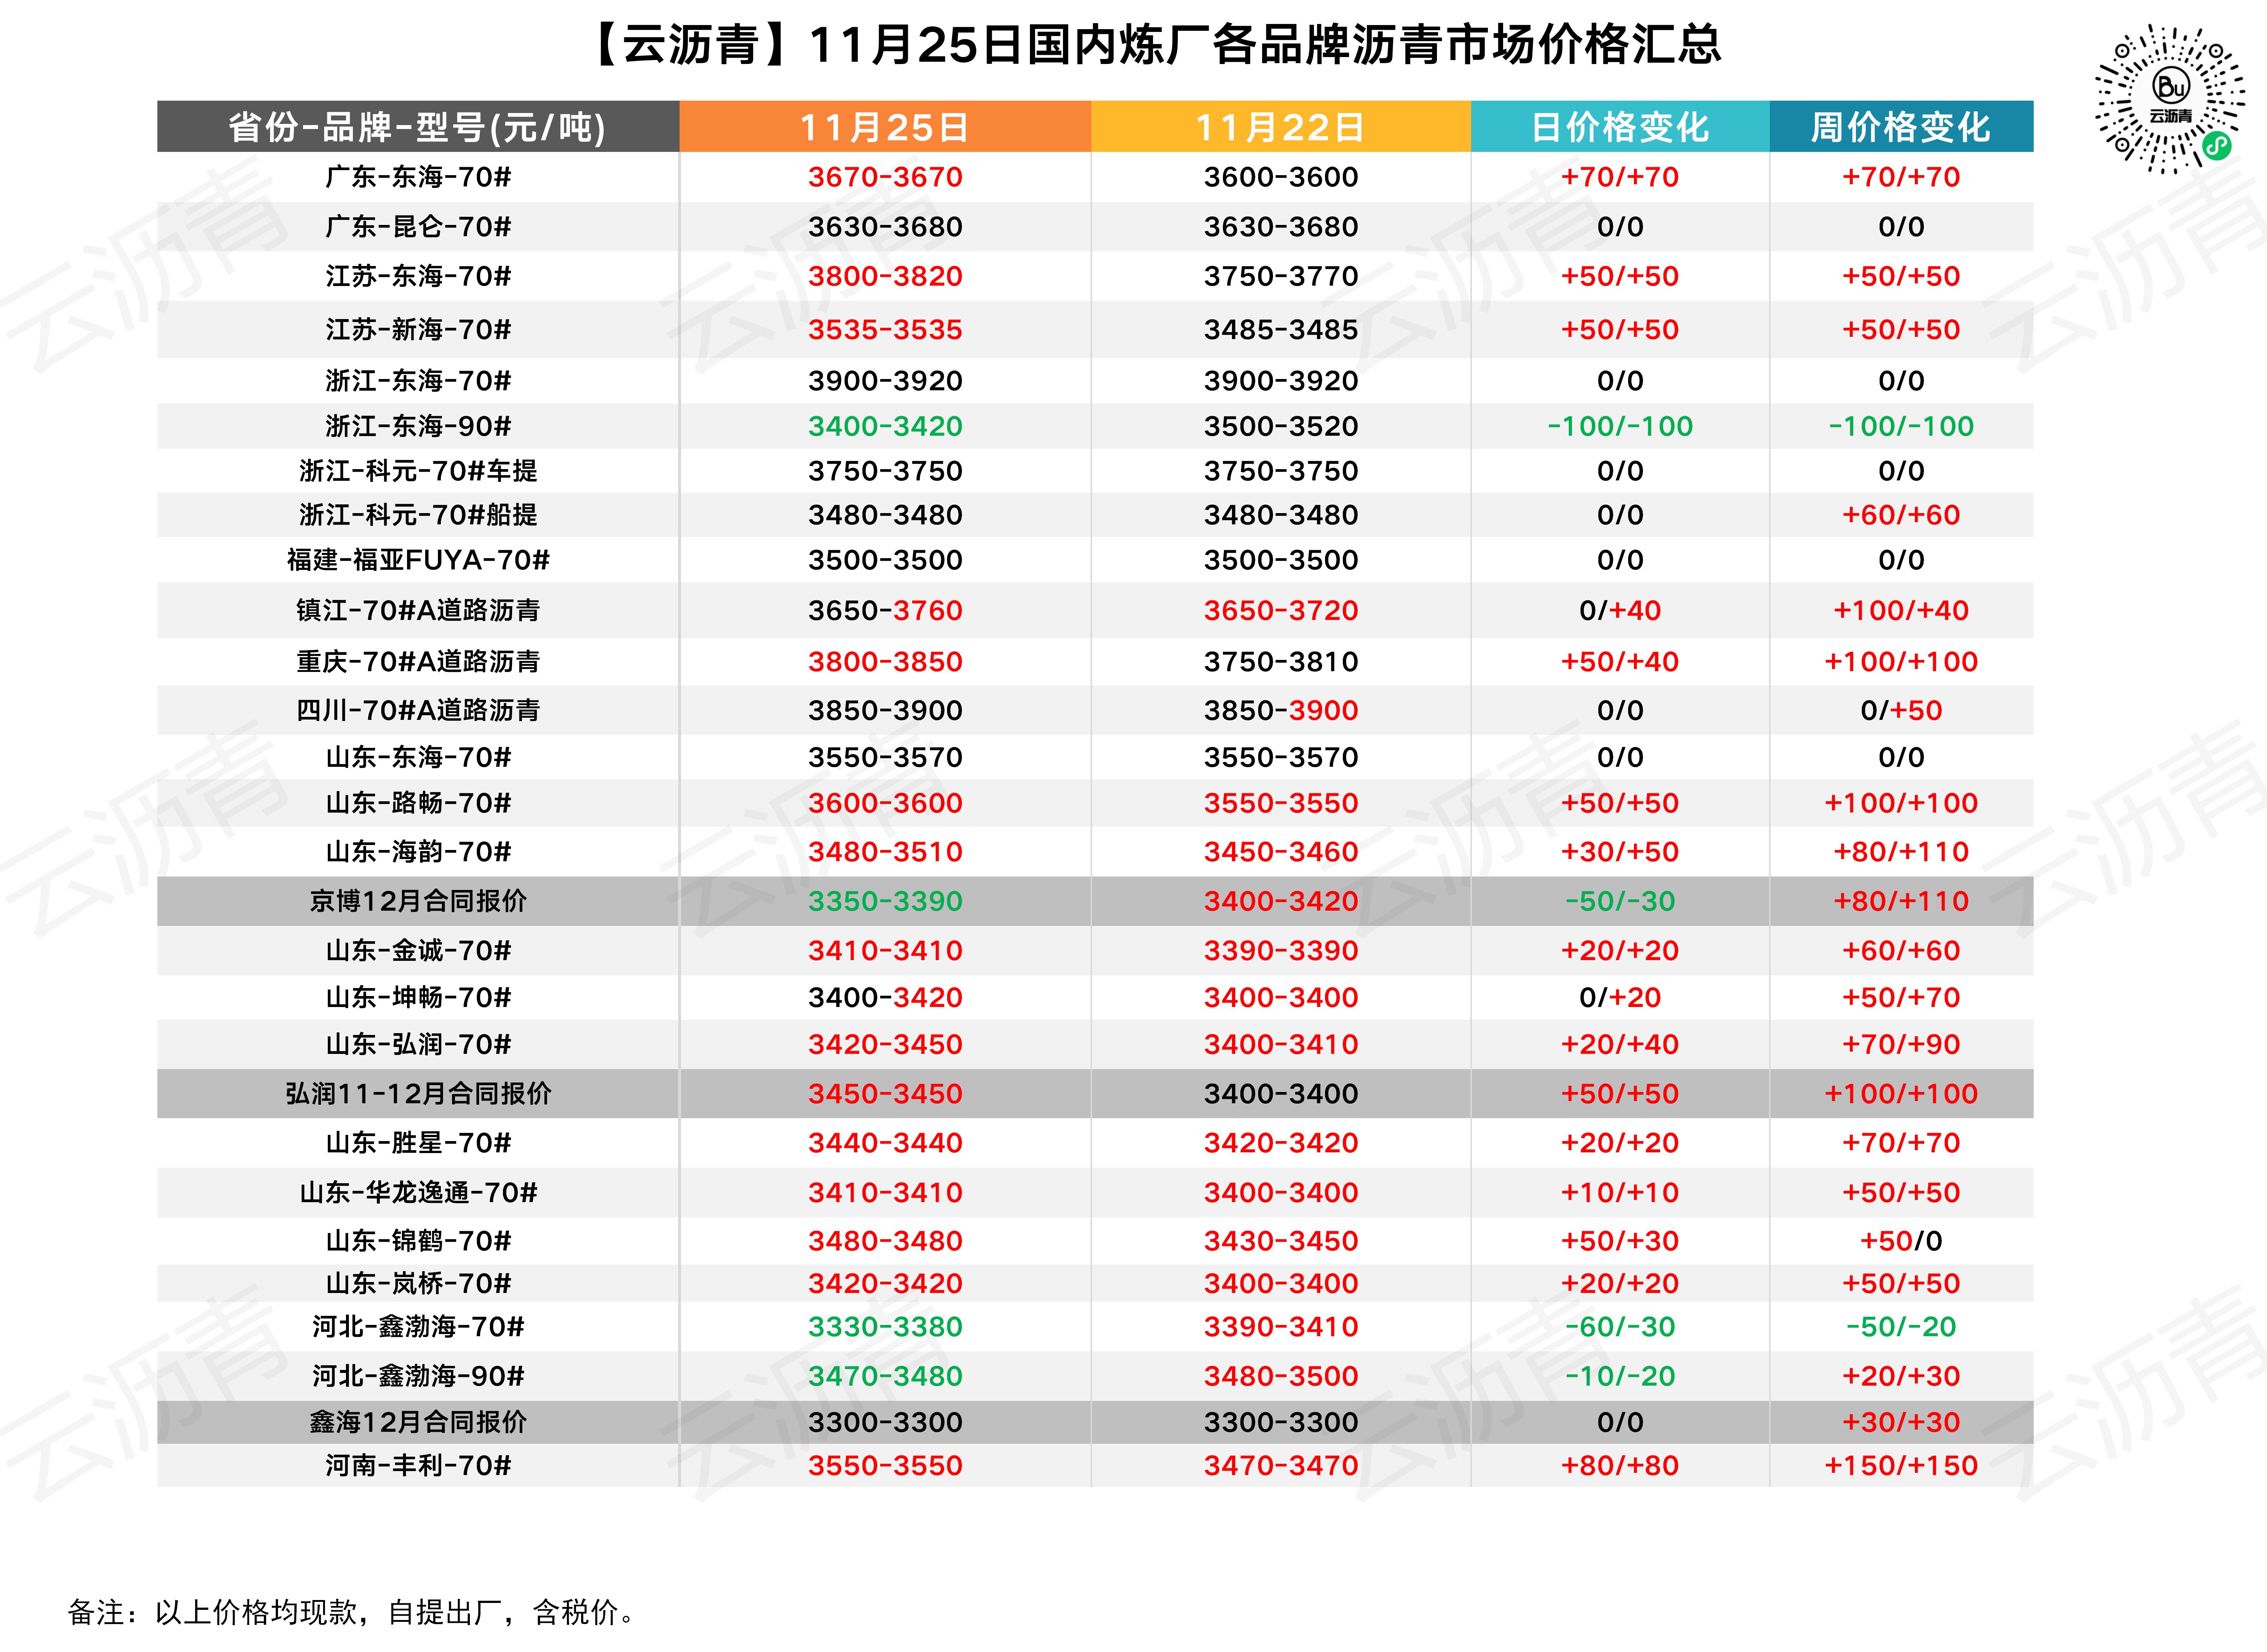Click the price 3480-3510
Screen dimensions: 2267x1652
tap(885, 852)
